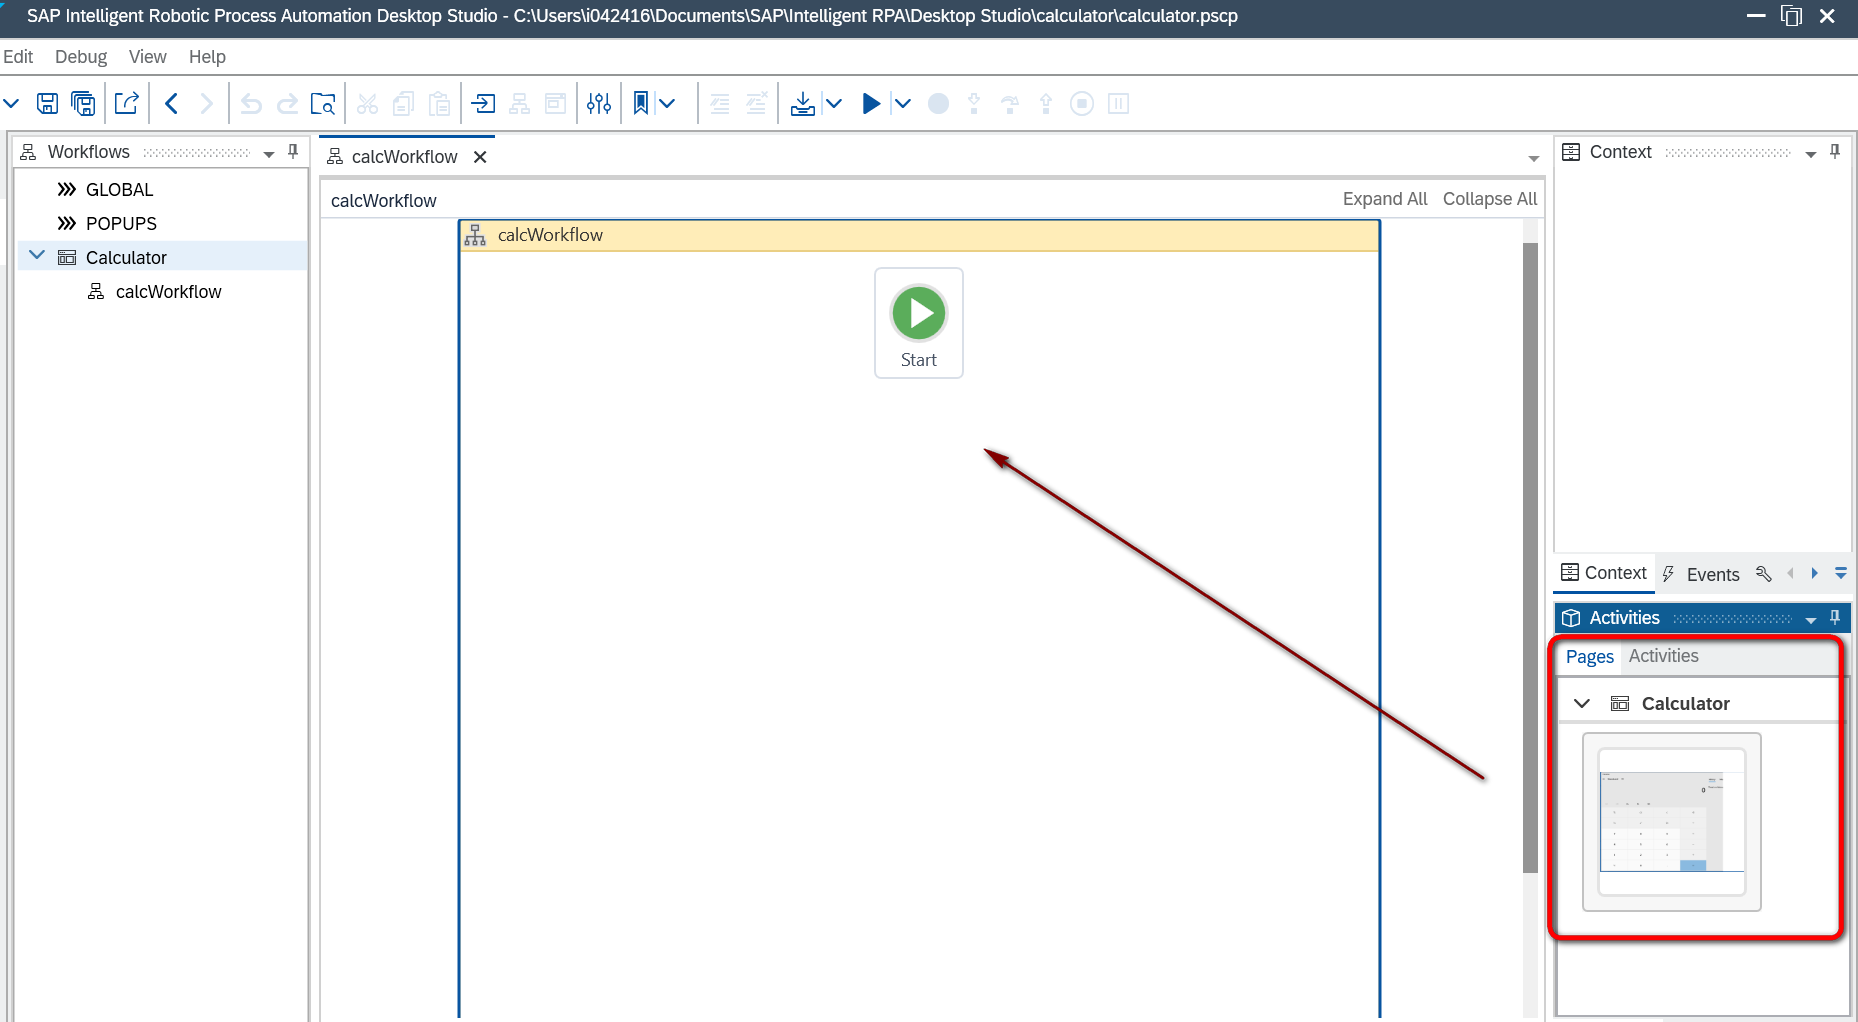Image resolution: width=1858 pixels, height=1022 pixels.
Task: Click the remove-indent lines icon with X
Action: 757,102
